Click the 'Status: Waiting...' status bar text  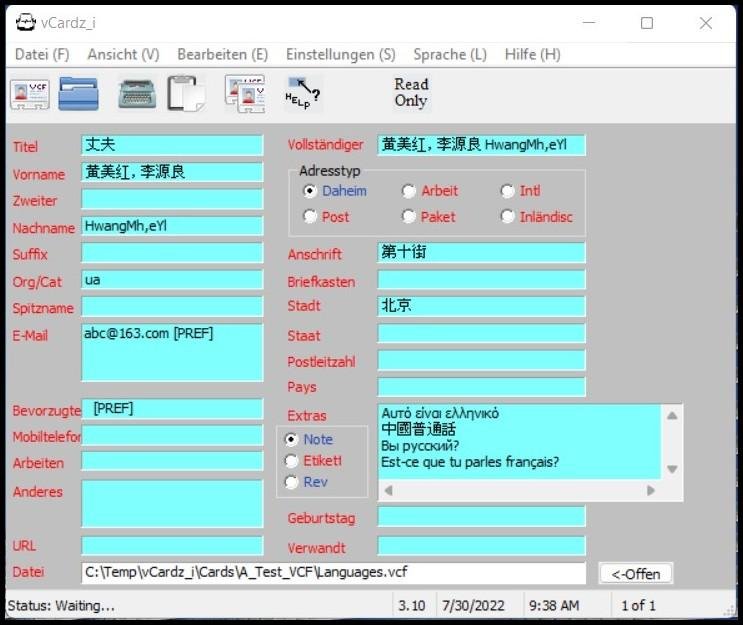pos(61,606)
